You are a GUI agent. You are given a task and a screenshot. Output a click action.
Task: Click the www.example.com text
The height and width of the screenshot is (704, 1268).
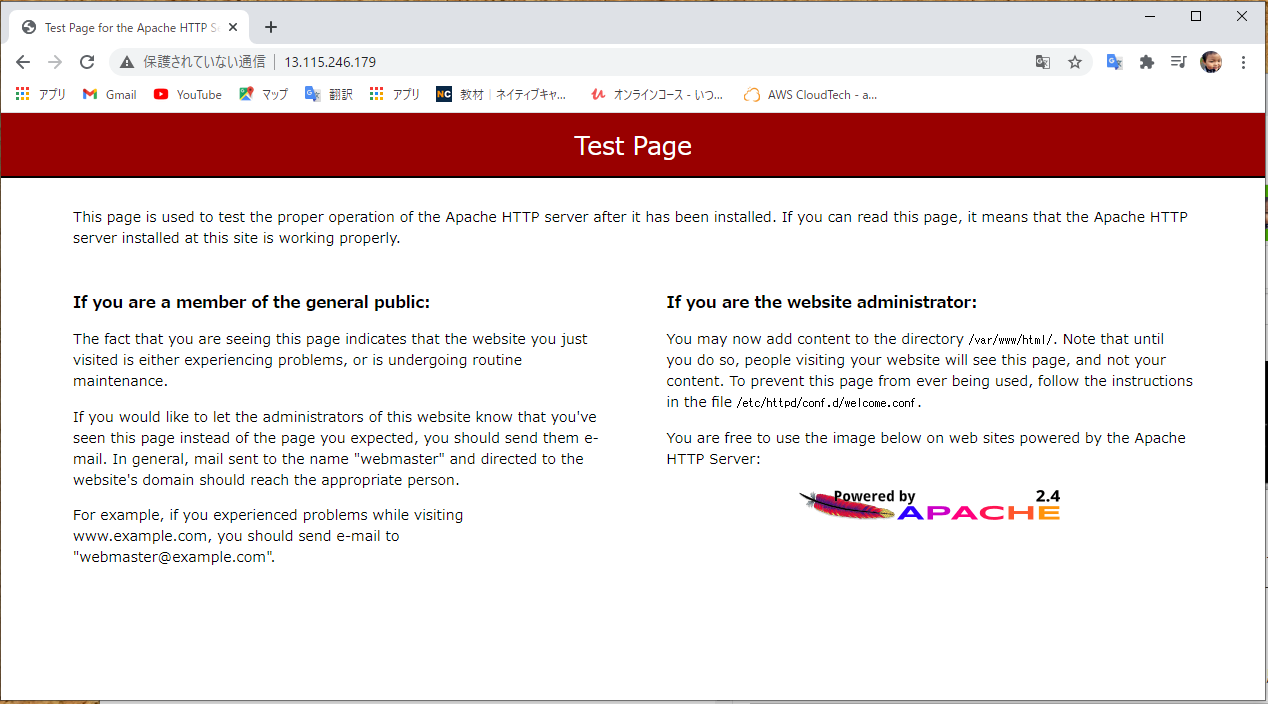tap(141, 536)
